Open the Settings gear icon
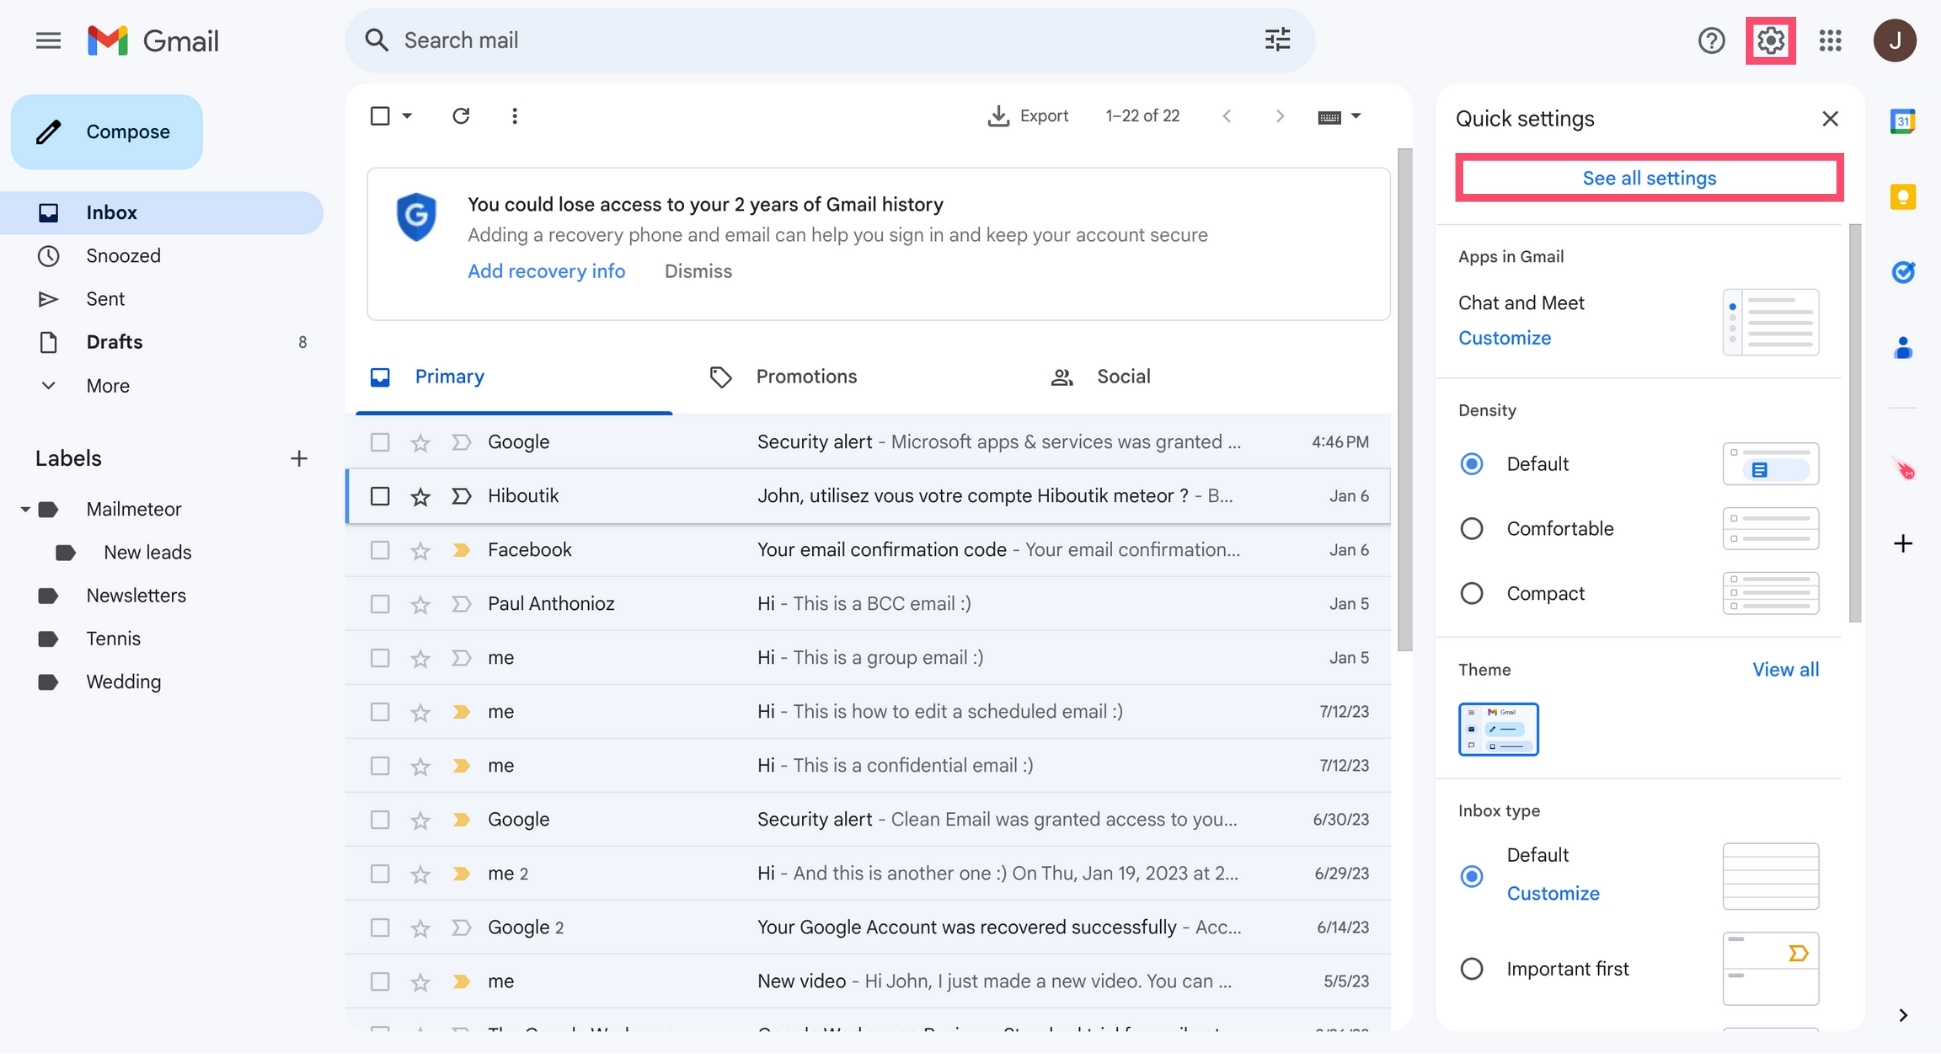Image resolution: width=1941 pixels, height=1054 pixels. 1770,40
